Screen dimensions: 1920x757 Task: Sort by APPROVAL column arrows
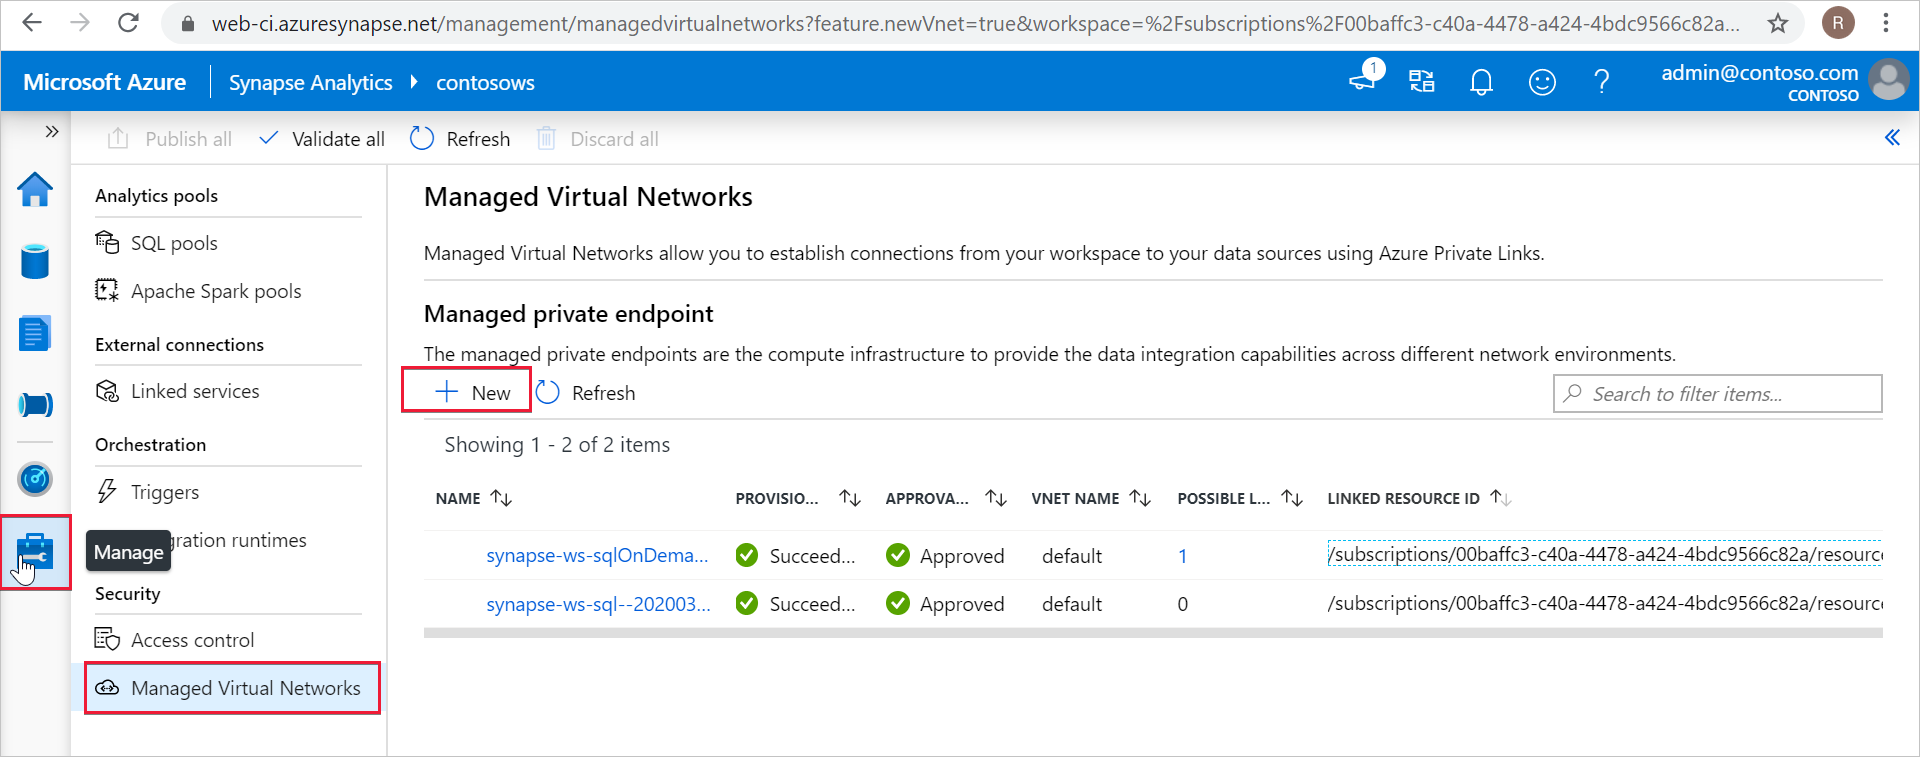pos(996,498)
